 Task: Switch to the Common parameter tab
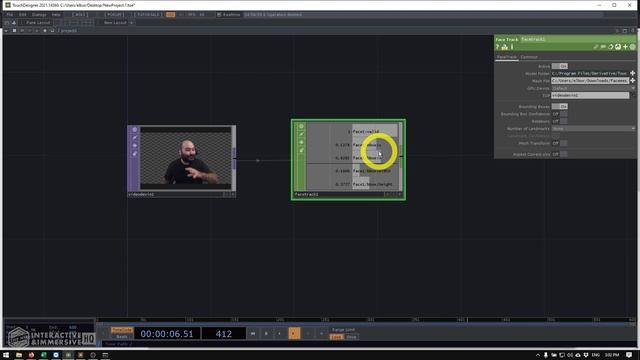[x=529, y=57]
